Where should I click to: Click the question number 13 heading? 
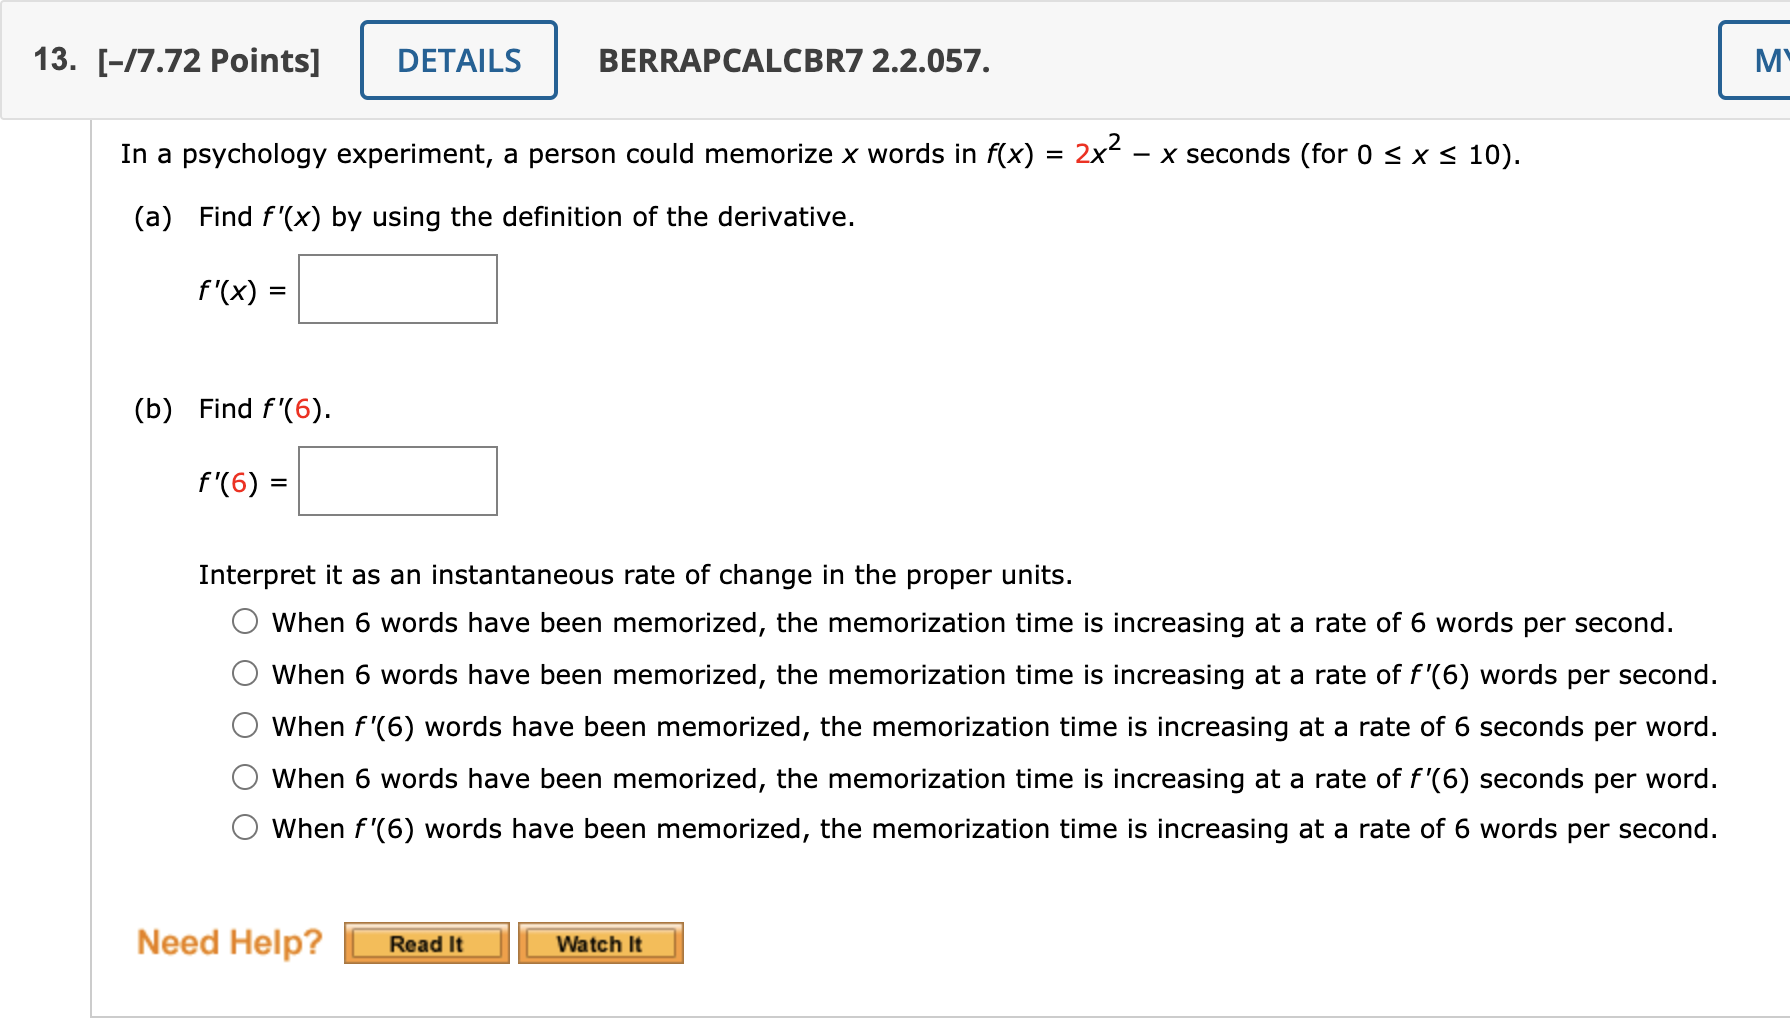click(52, 60)
